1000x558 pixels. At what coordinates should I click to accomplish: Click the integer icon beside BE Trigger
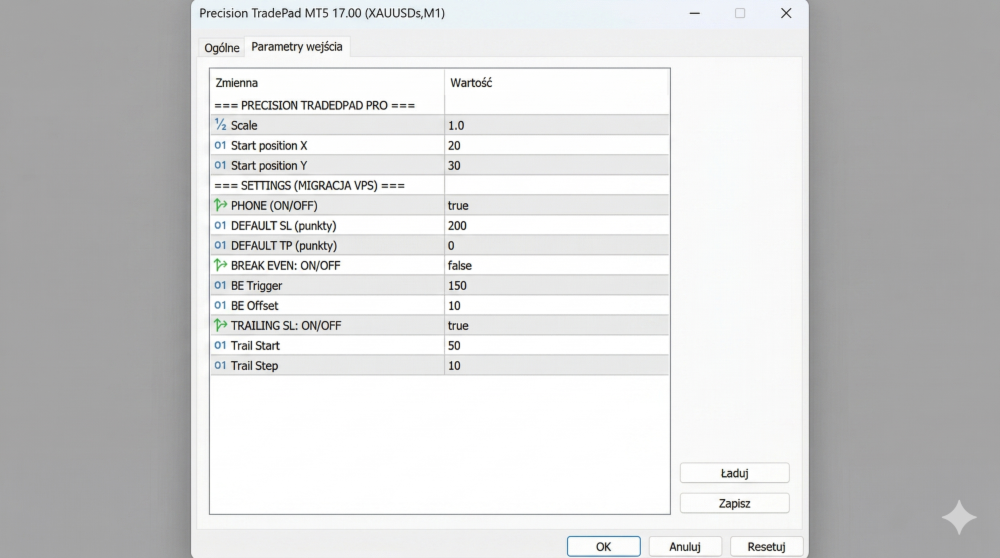pos(220,285)
